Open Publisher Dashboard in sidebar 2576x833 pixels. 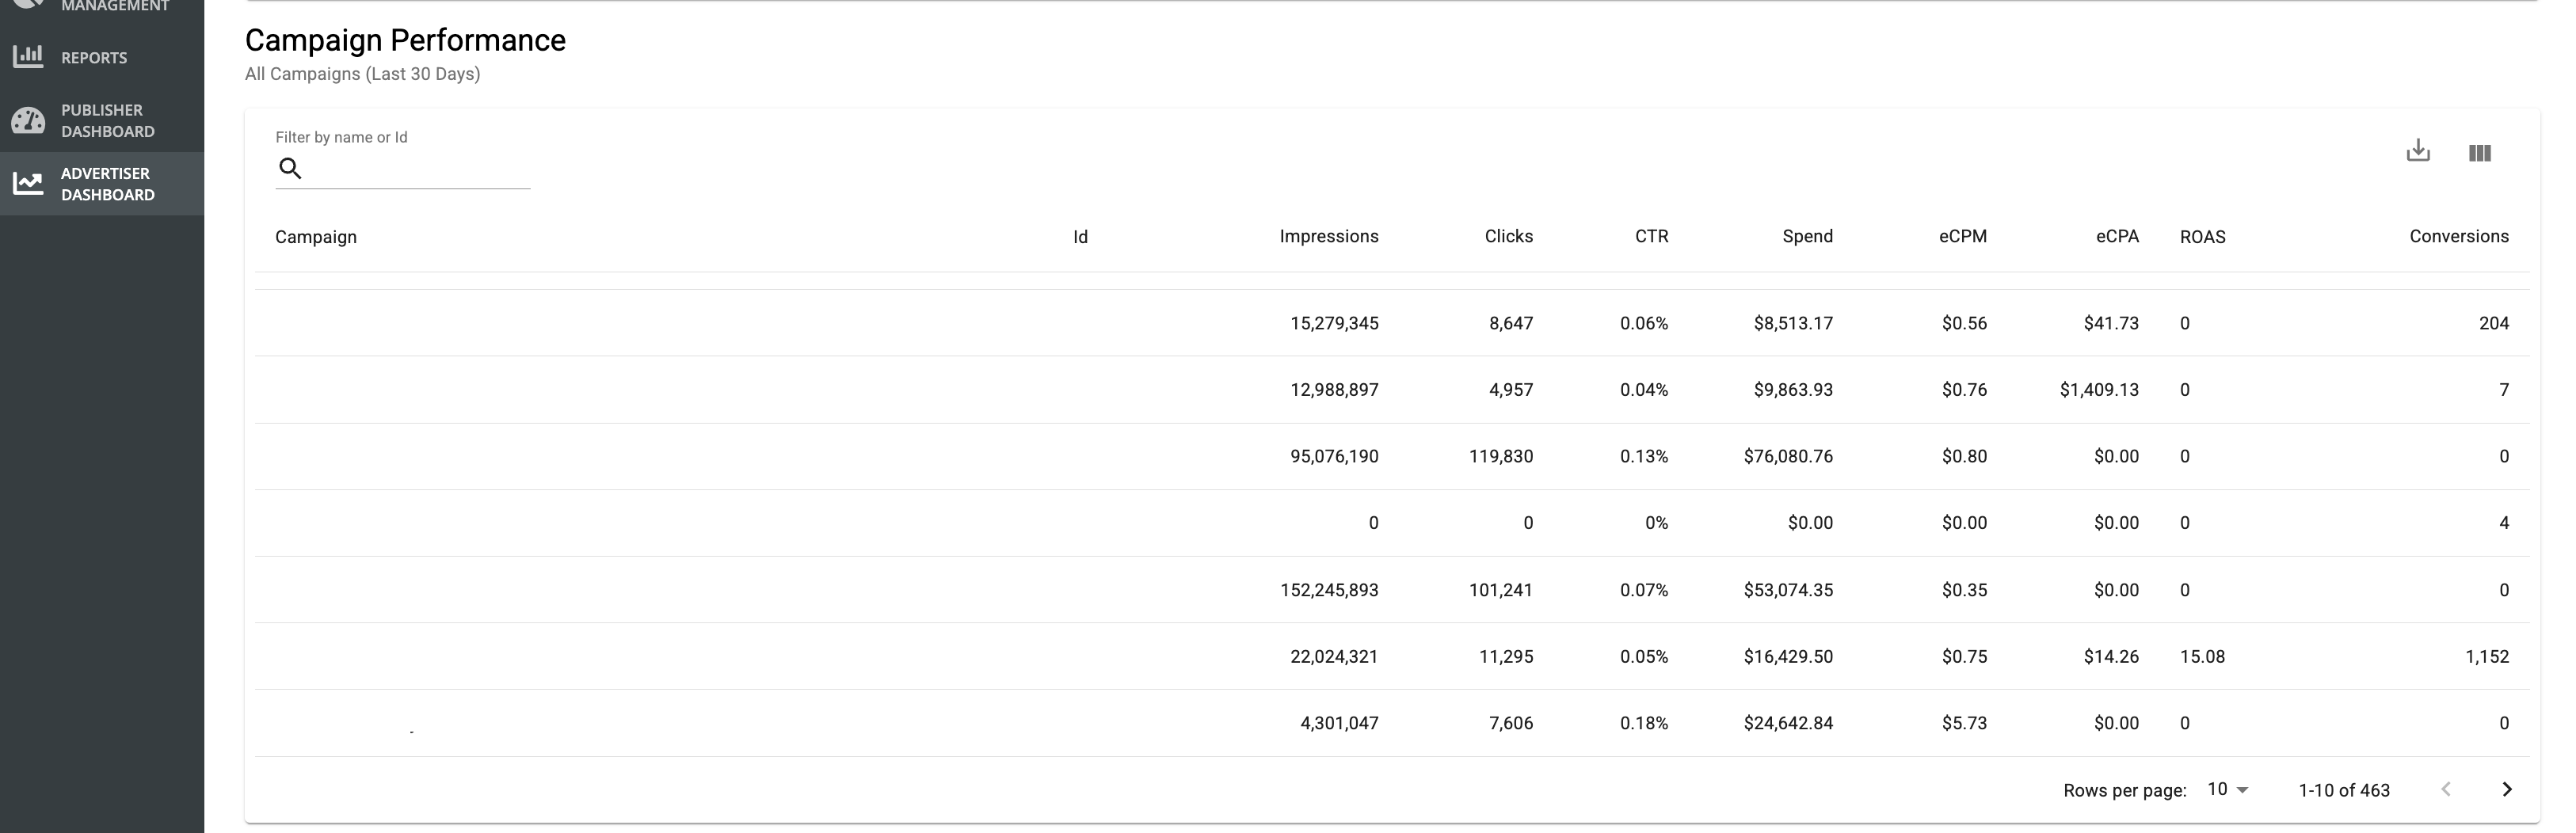pyautogui.click(x=102, y=120)
